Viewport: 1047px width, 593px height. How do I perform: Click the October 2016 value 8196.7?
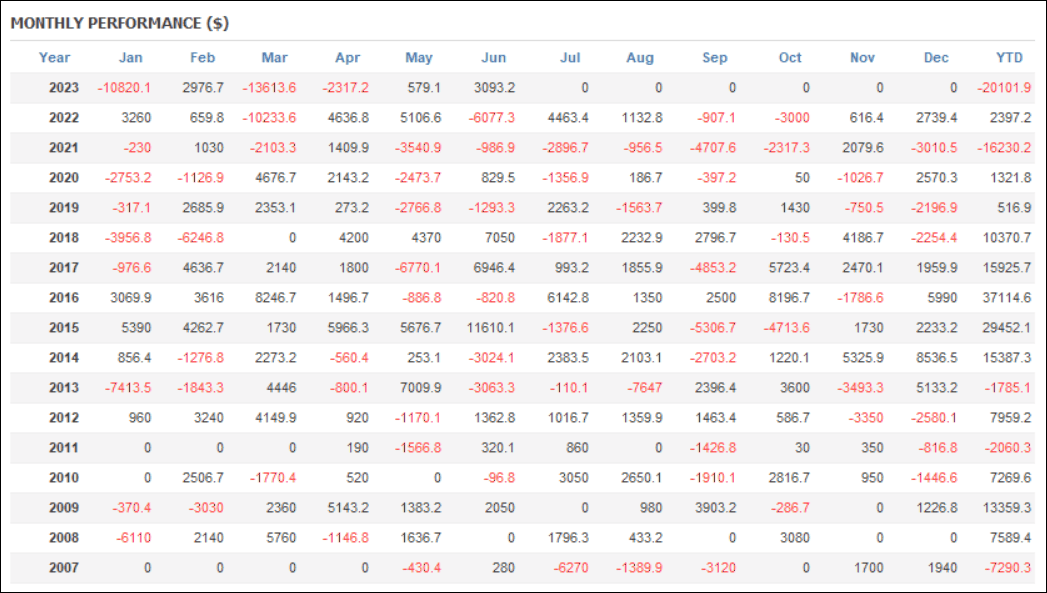click(x=789, y=297)
